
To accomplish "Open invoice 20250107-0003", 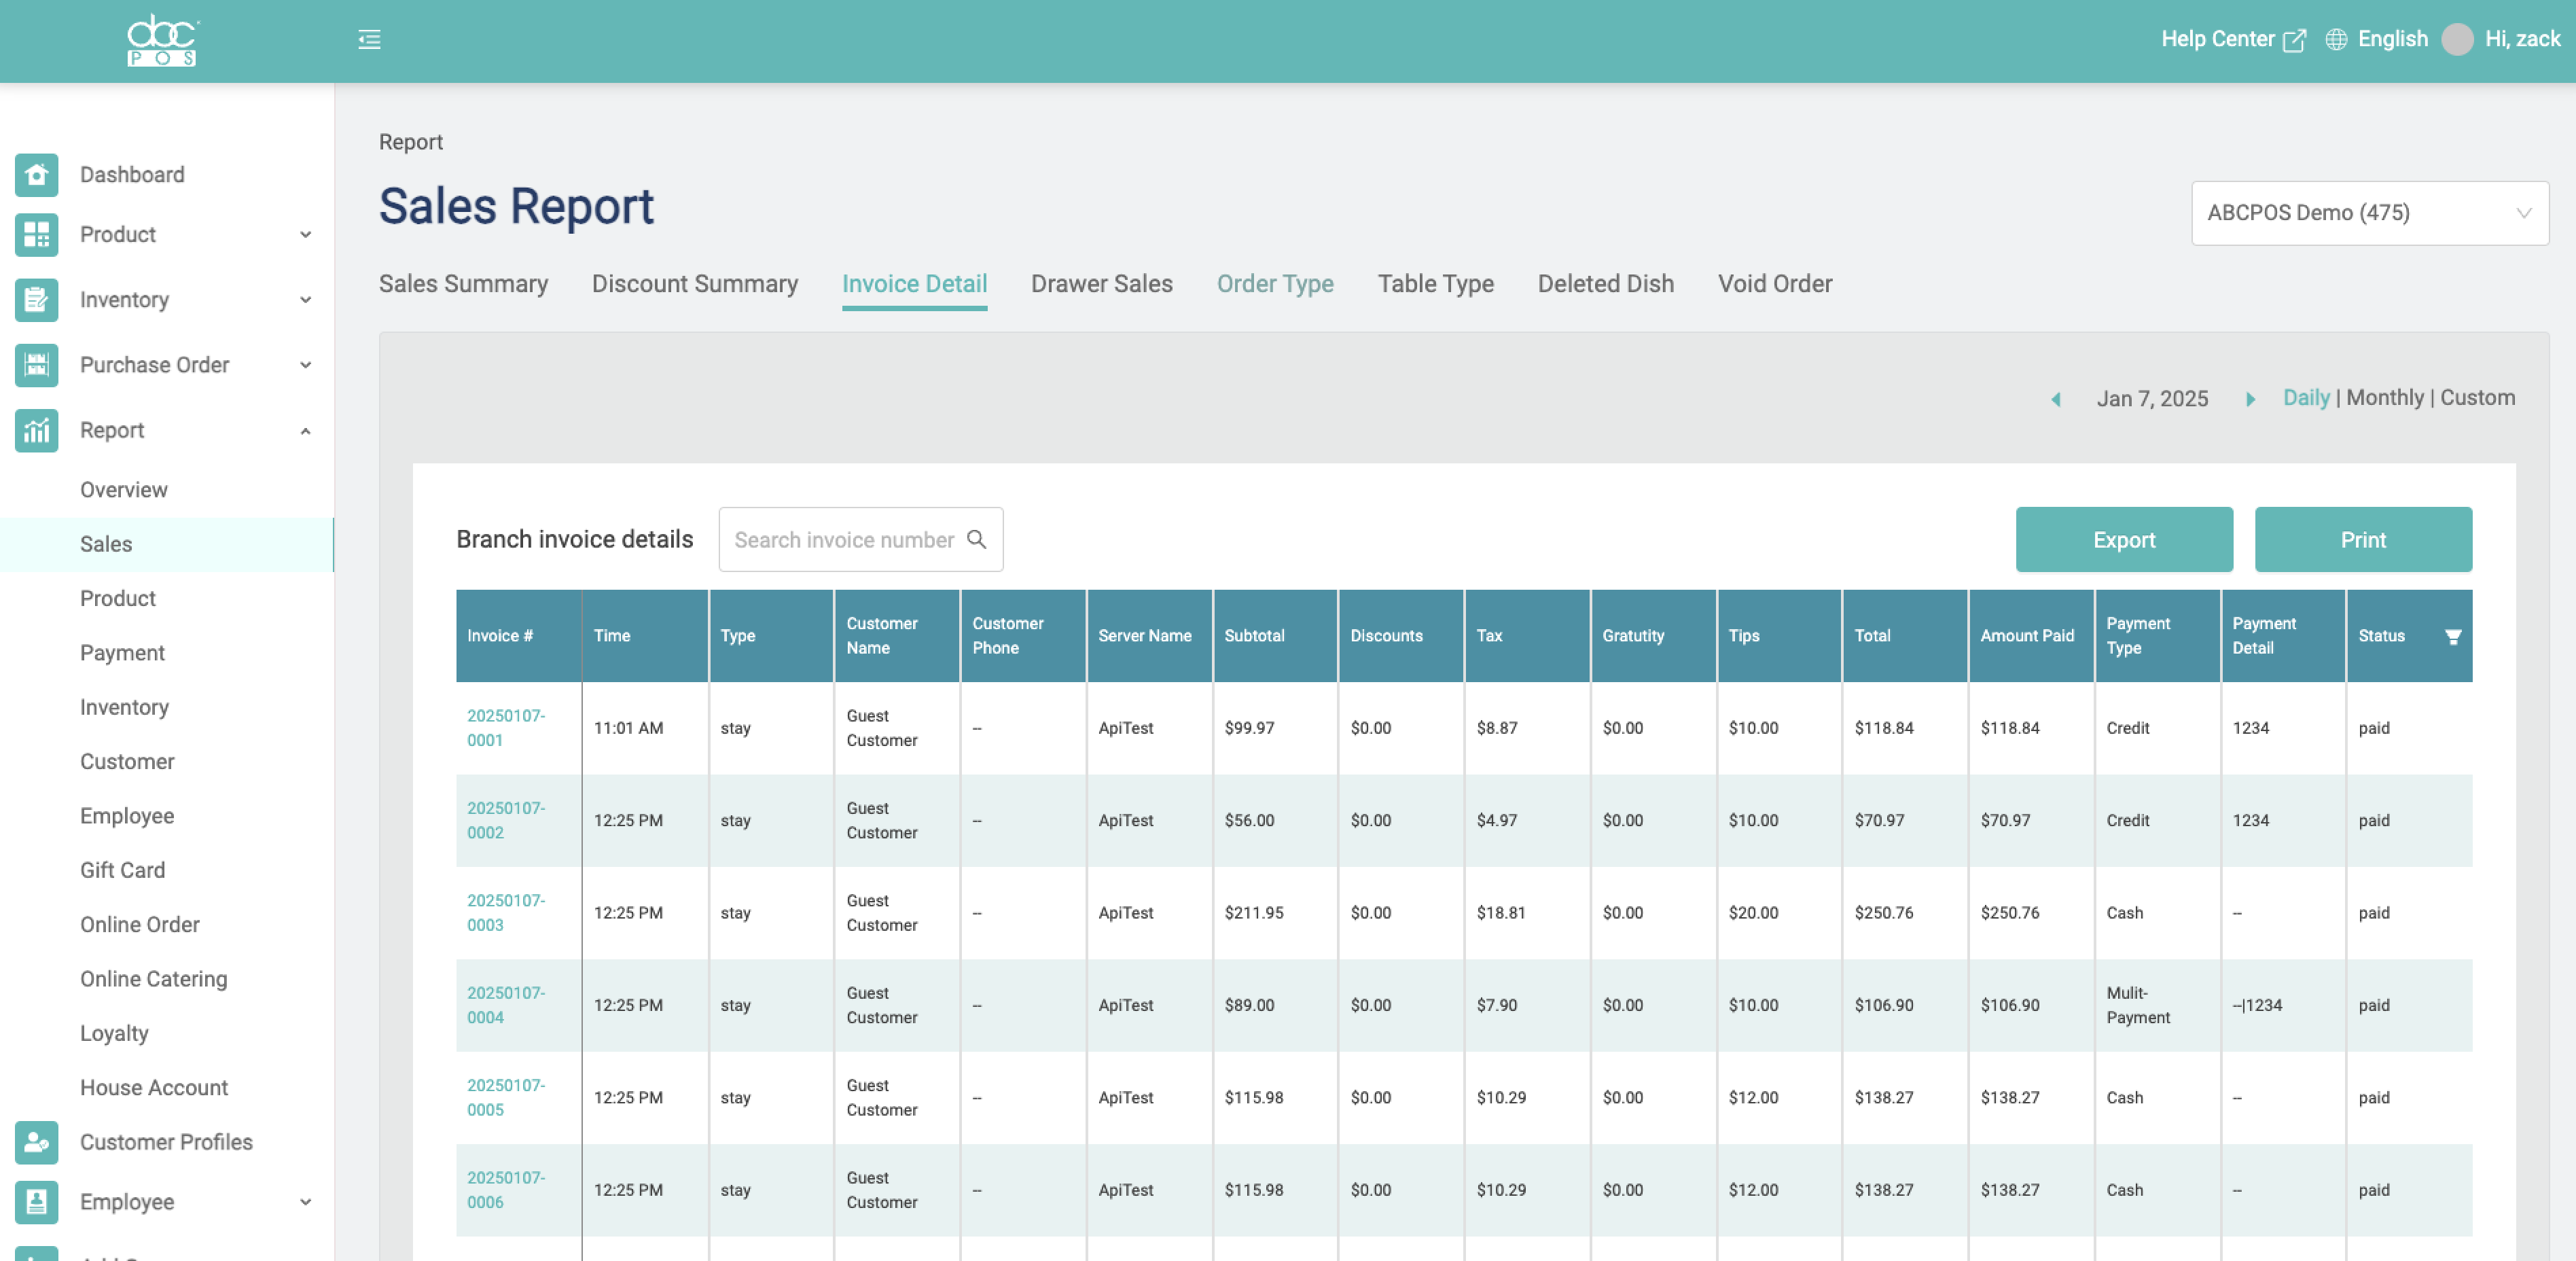I will tap(506, 913).
